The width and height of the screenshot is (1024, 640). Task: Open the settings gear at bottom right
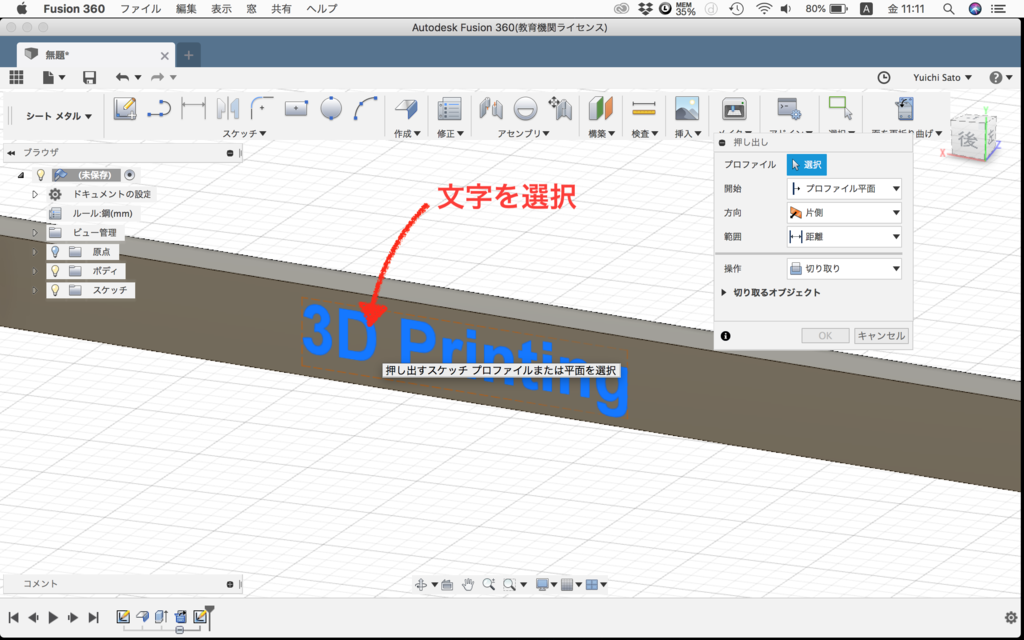coord(1010,618)
